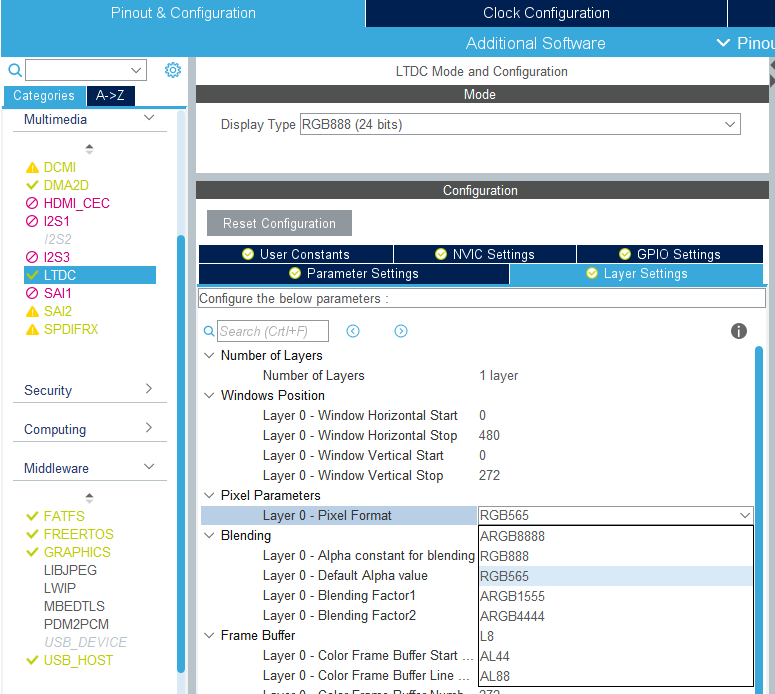Choose RGB565 option in the dropdown list

click(x=615, y=576)
